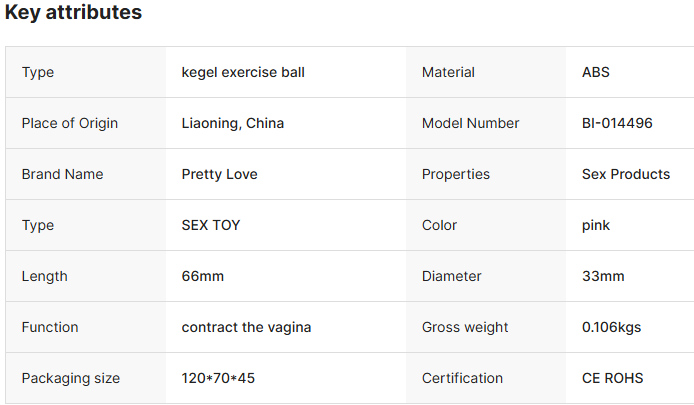Select the CE ROHS certification value
This screenshot has width=694, height=405.
pos(612,378)
